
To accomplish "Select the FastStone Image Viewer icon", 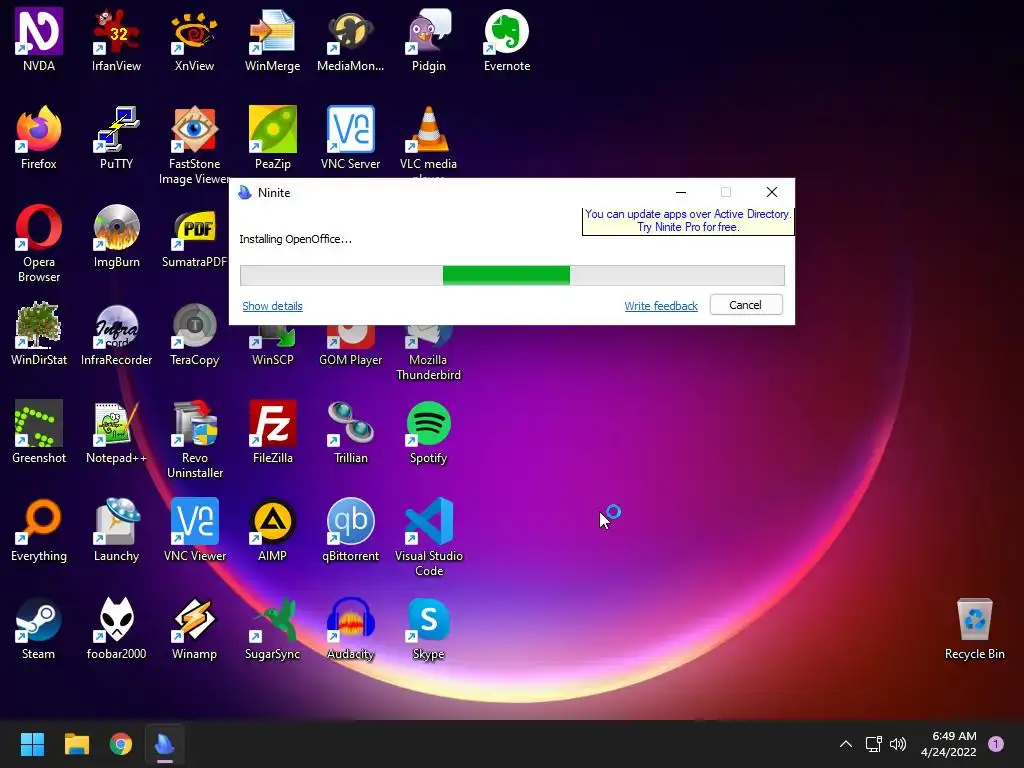I will pos(194,129).
